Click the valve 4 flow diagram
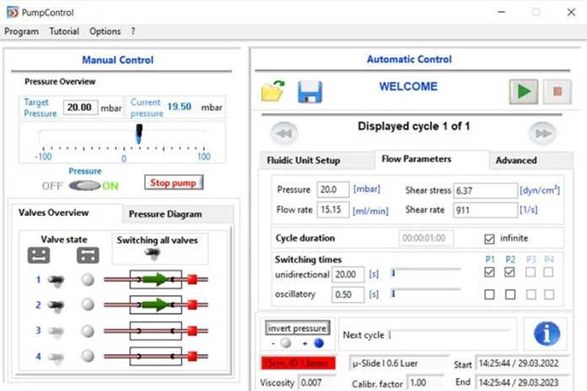The height and width of the screenshot is (391, 587). [156, 356]
